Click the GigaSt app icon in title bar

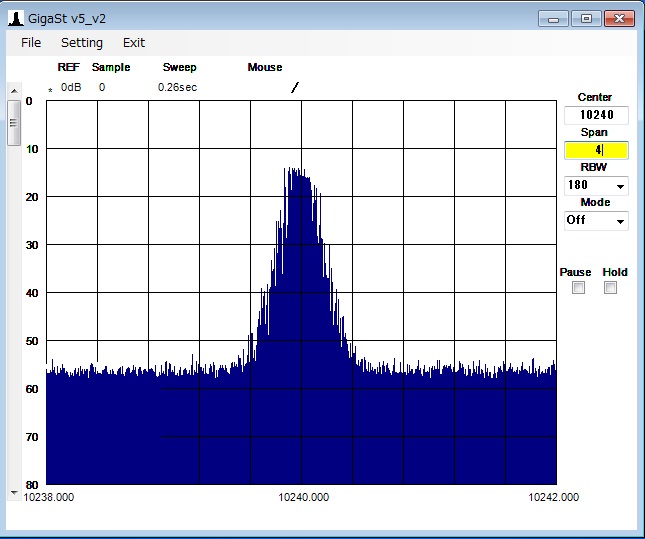click(16, 19)
